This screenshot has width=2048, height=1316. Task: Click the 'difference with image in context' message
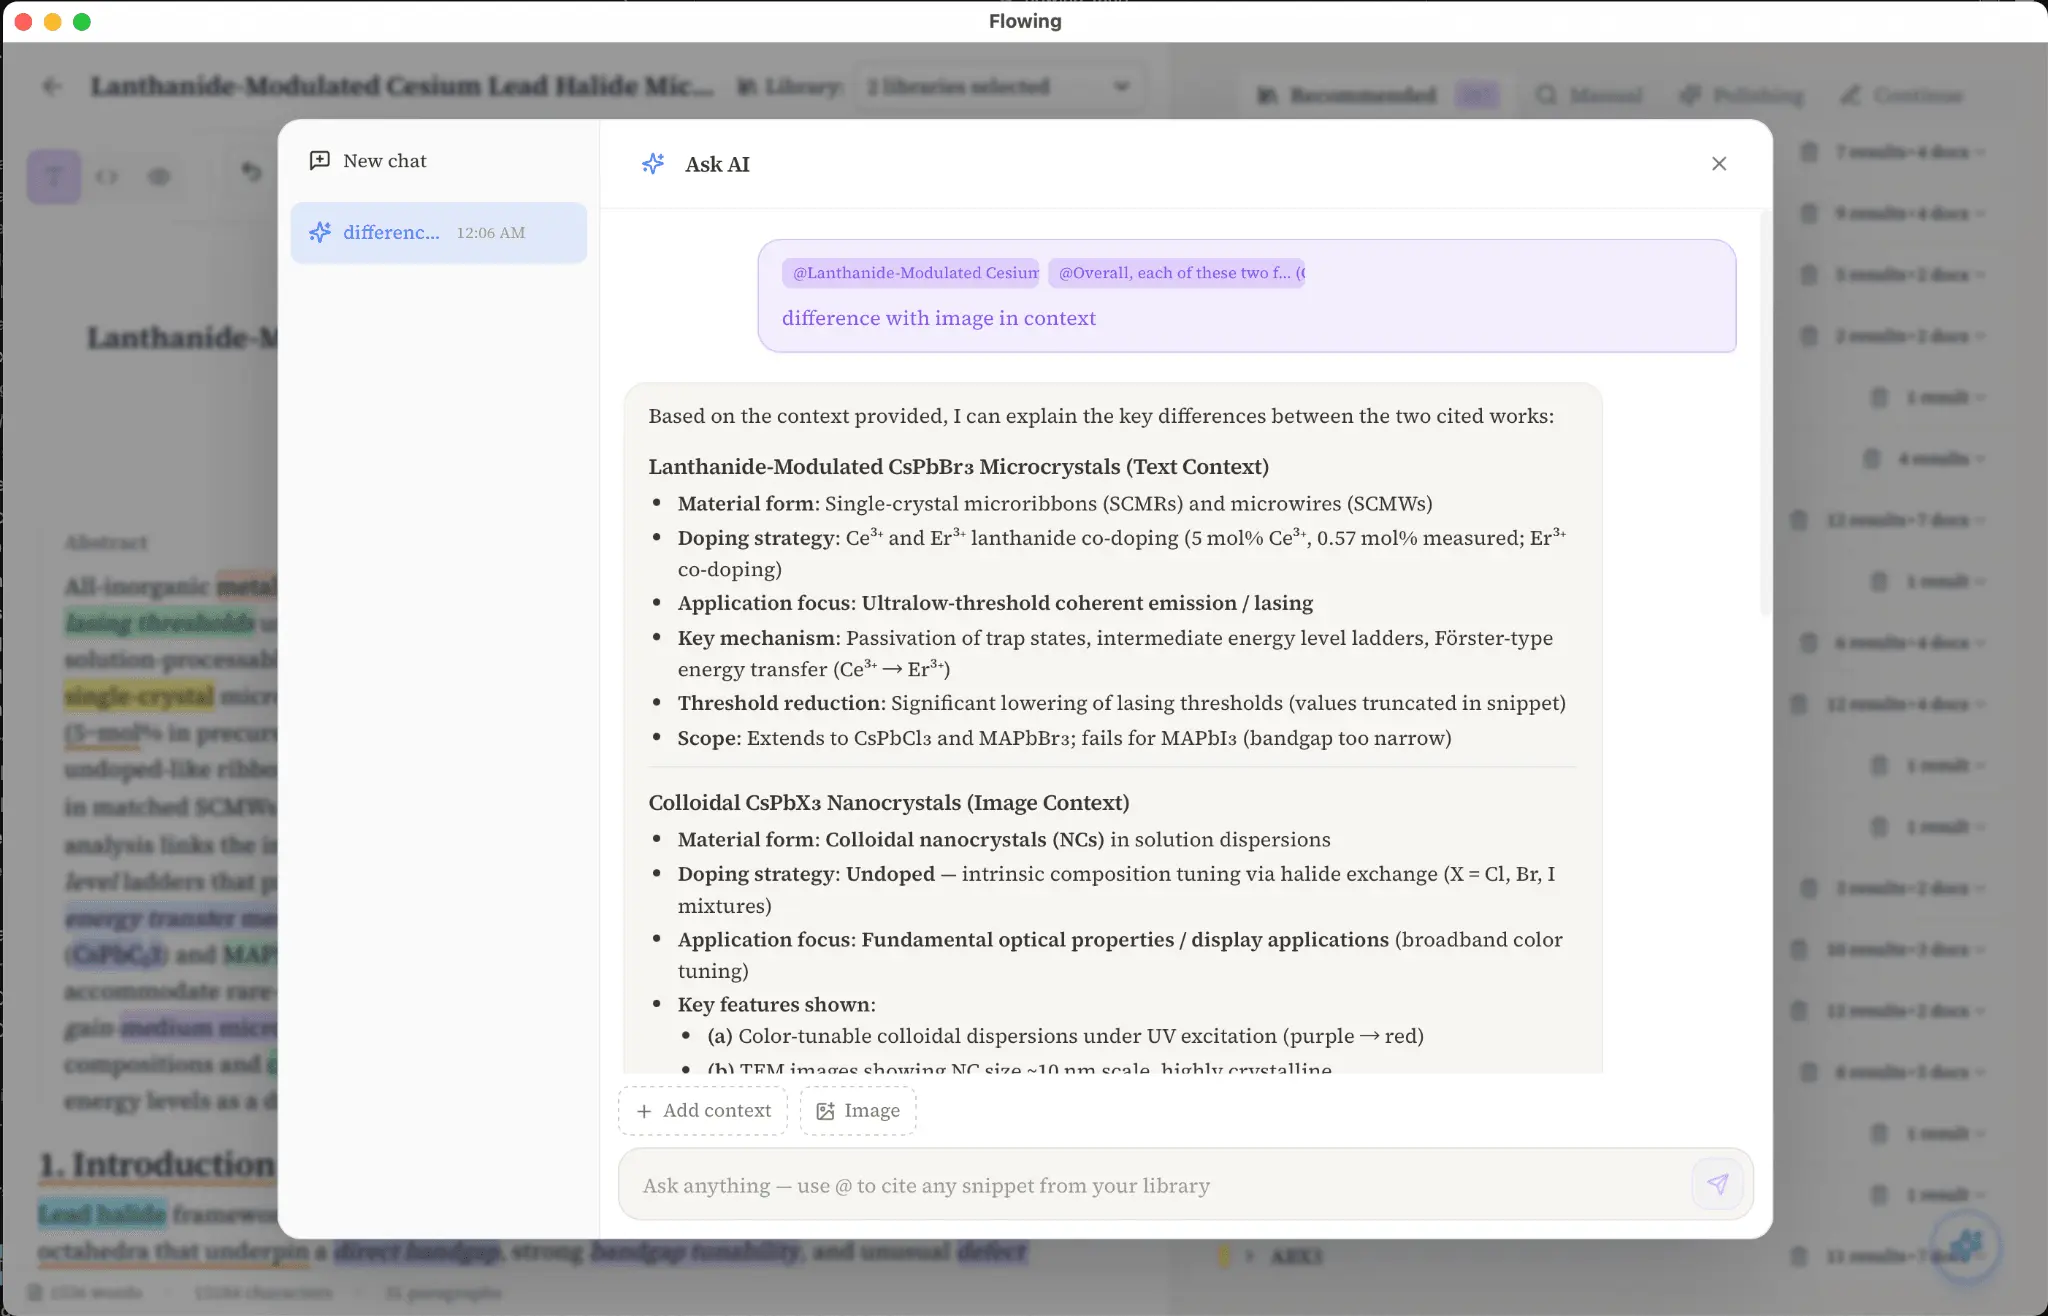939,318
